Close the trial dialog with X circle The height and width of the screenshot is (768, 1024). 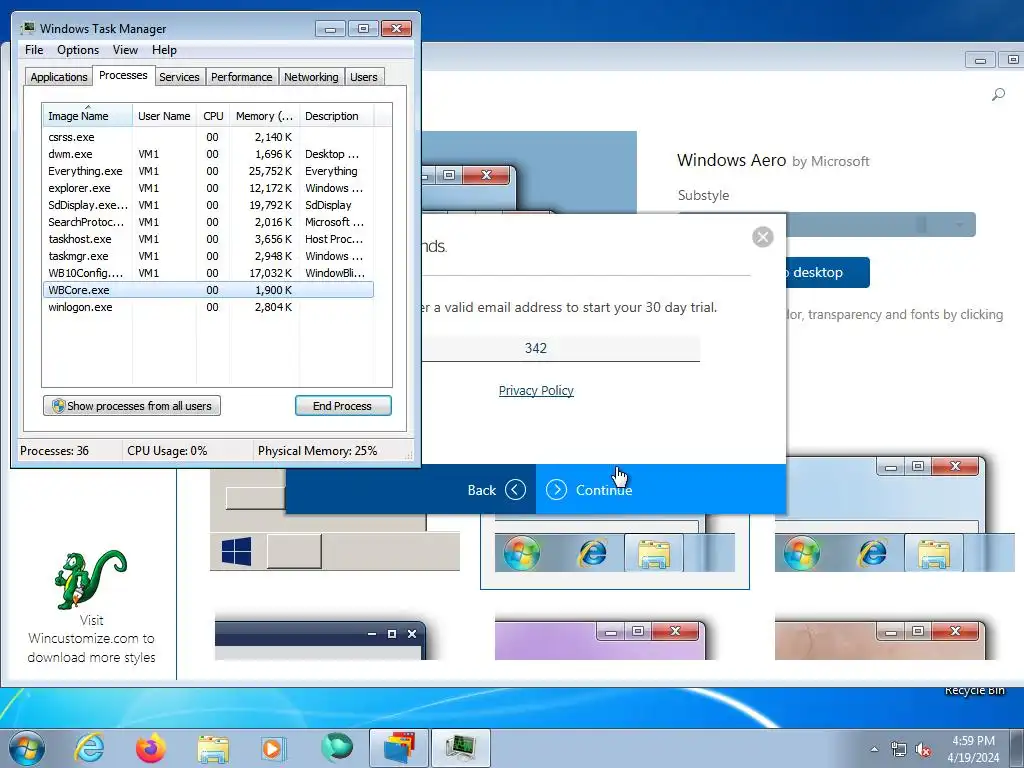click(x=762, y=236)
